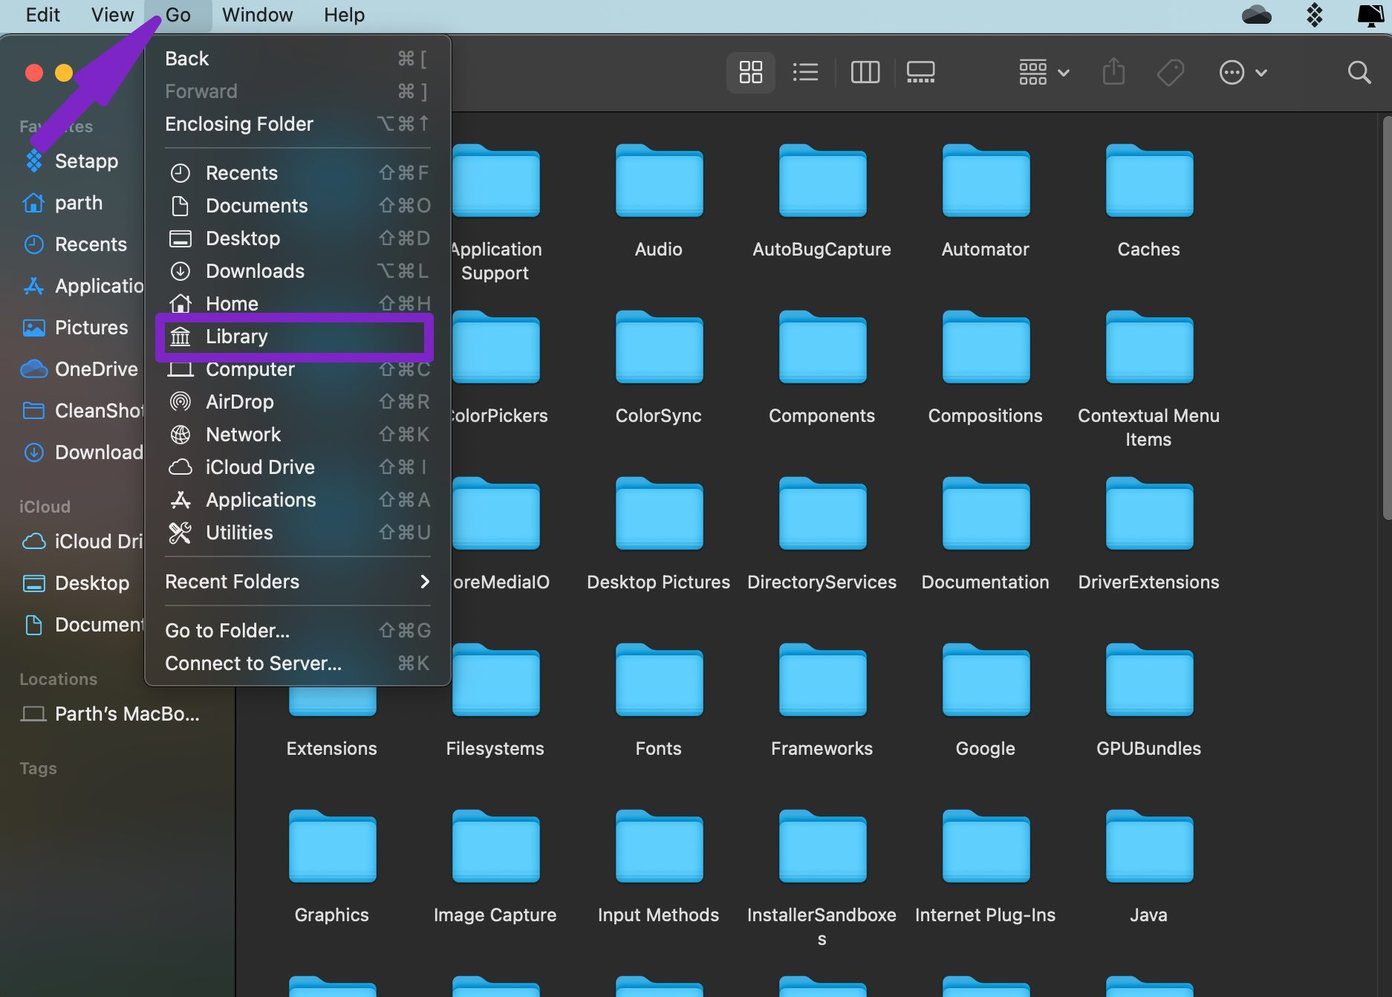Open the Setapp menu bar diamond icon
The height and width of the screenshot is (997, 1392).
1315,14
